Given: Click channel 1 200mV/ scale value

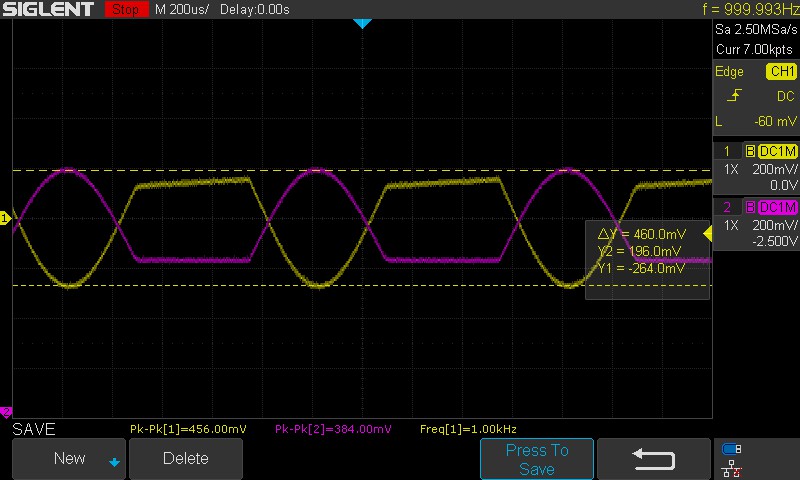Looking at the screenshot, I should [x=775, y=169].
